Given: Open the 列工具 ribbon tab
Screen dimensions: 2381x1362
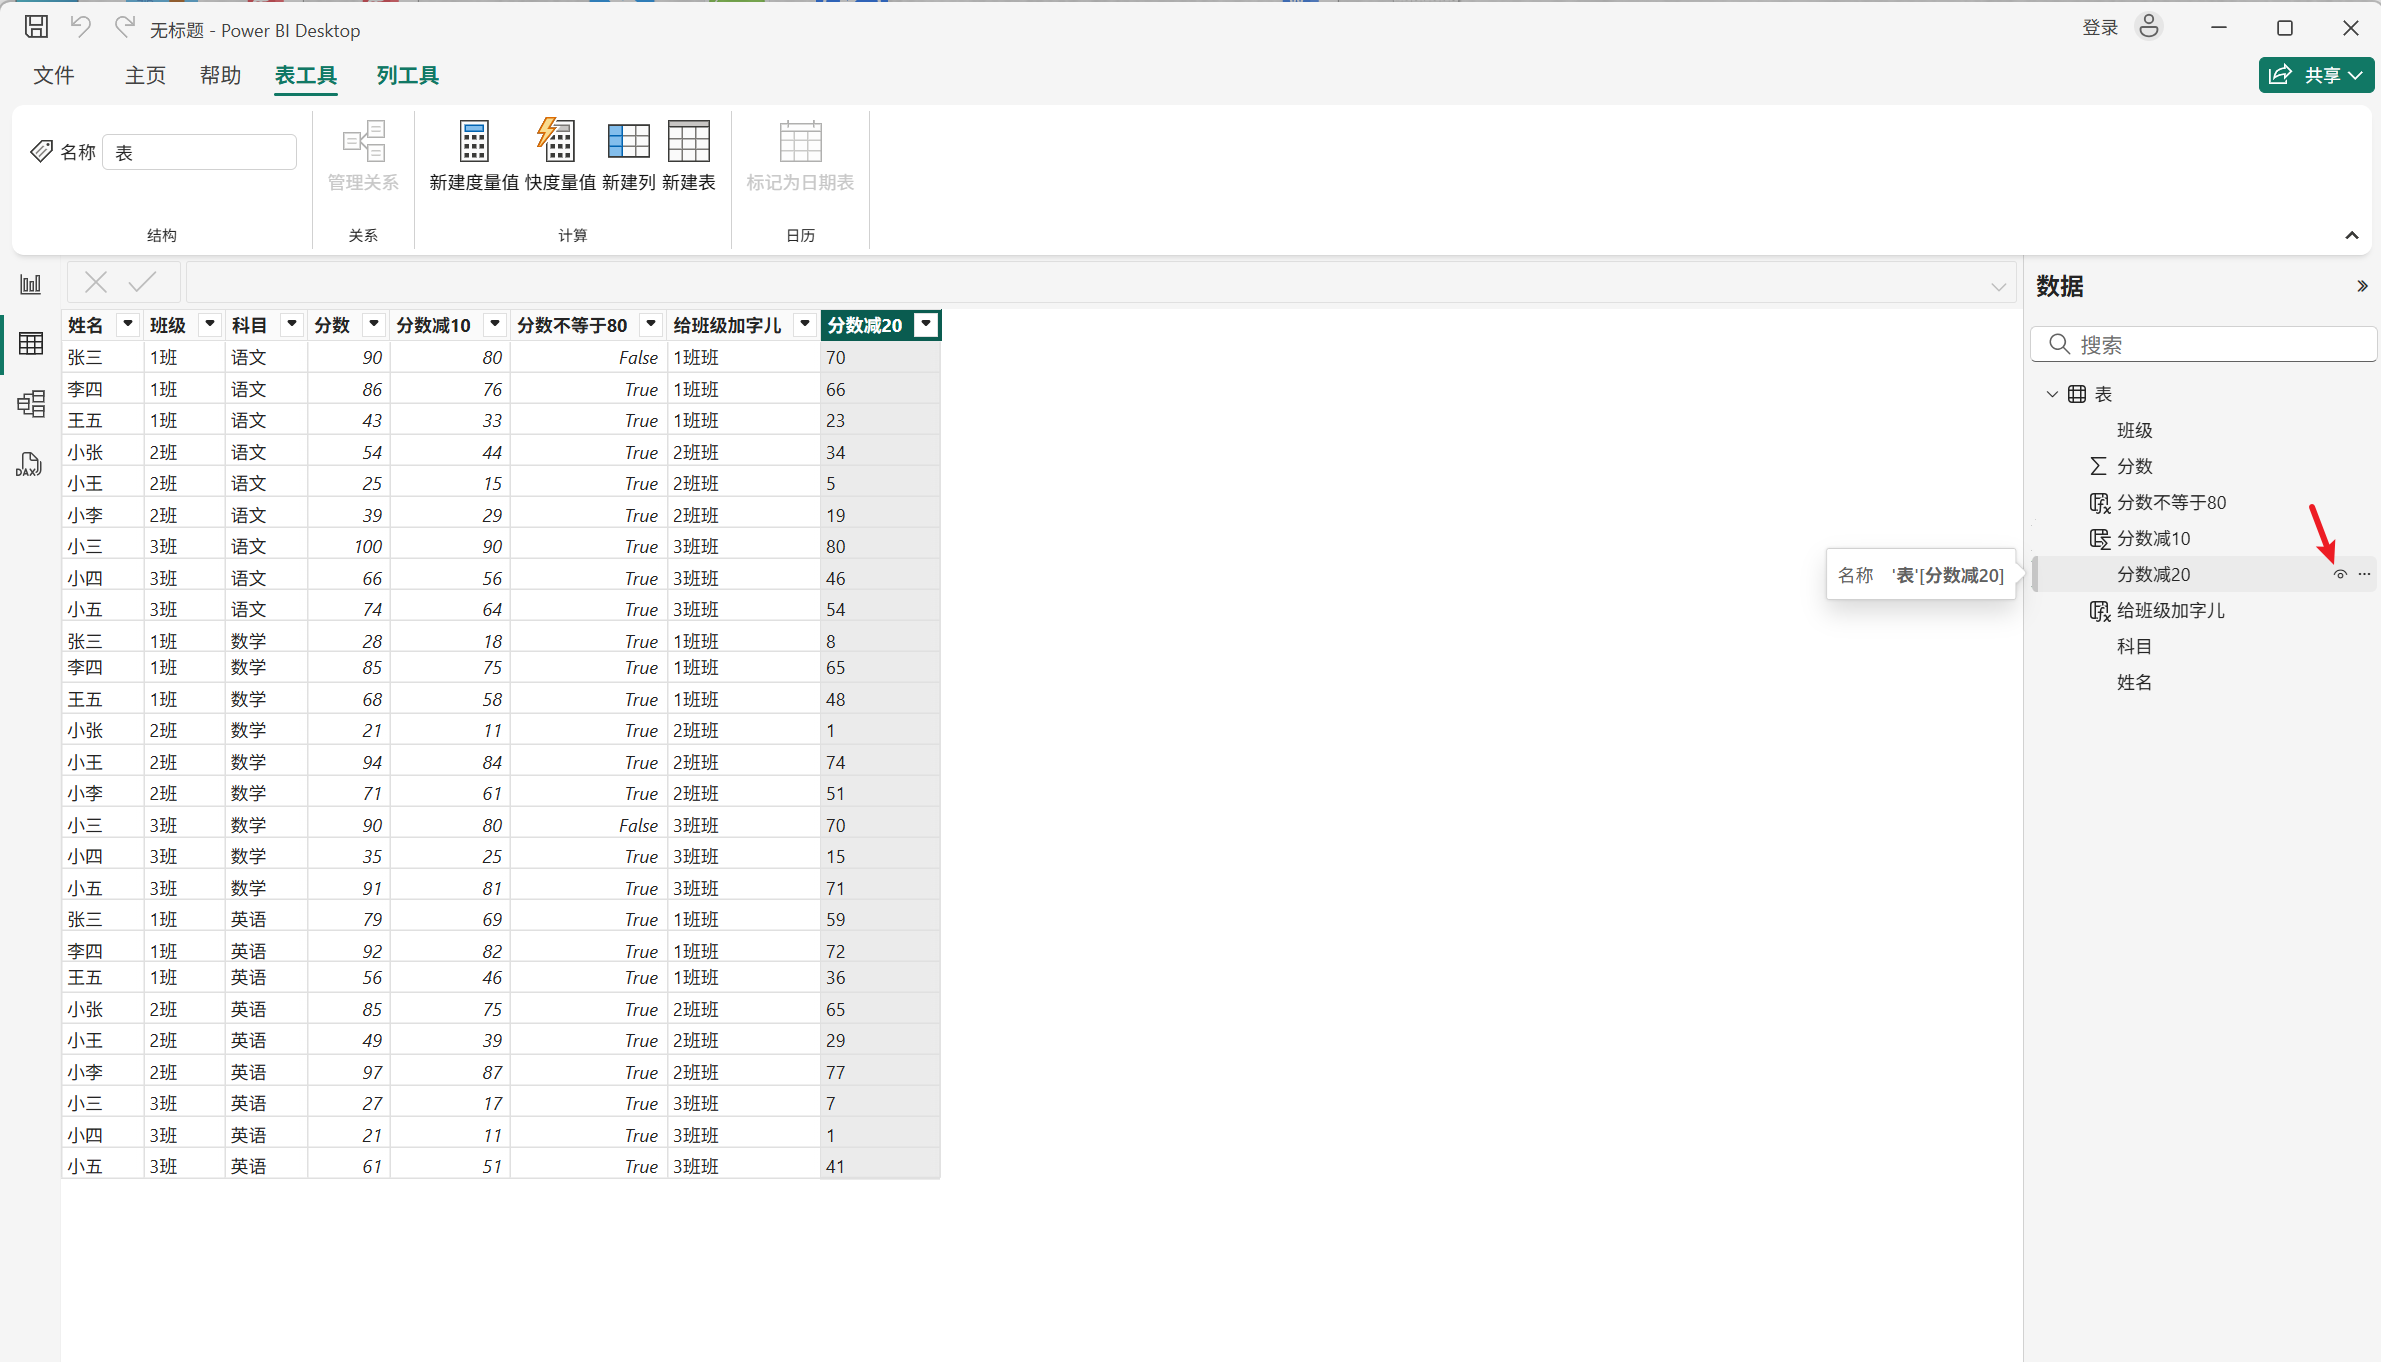Looking at the screenshot, I should point(407,76).
